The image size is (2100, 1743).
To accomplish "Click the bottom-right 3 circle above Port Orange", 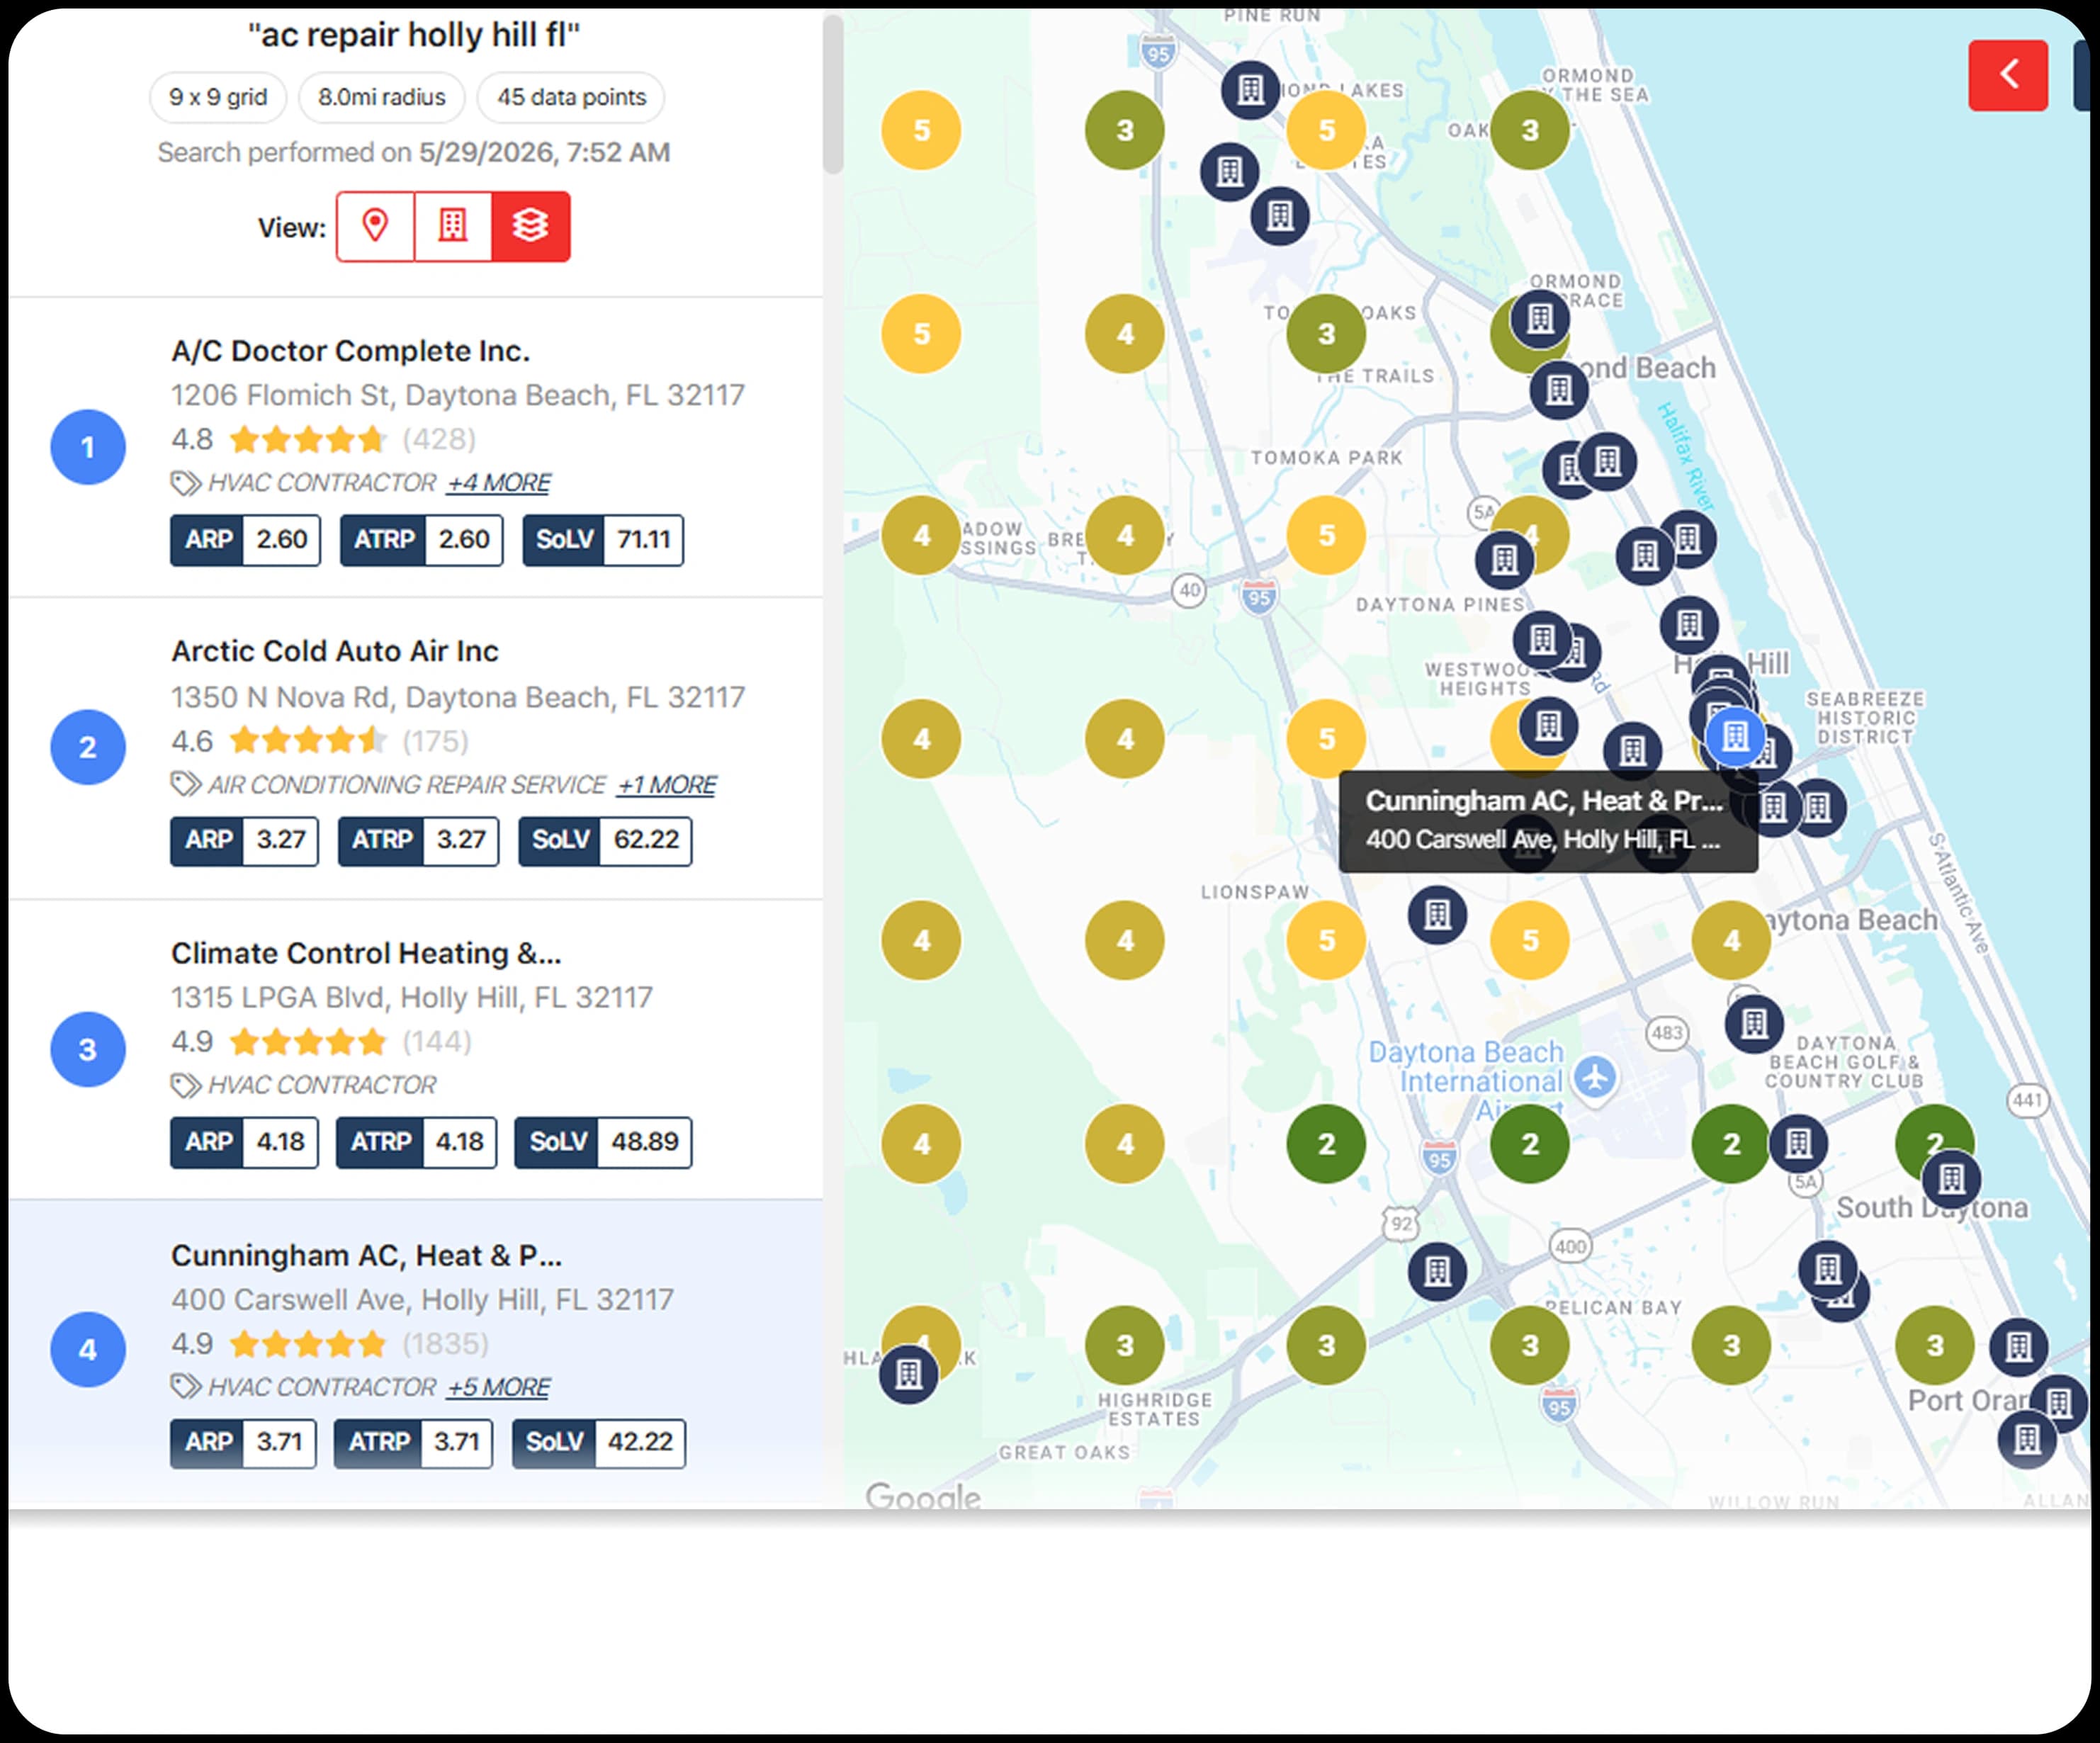I will click(1934, 1345).
